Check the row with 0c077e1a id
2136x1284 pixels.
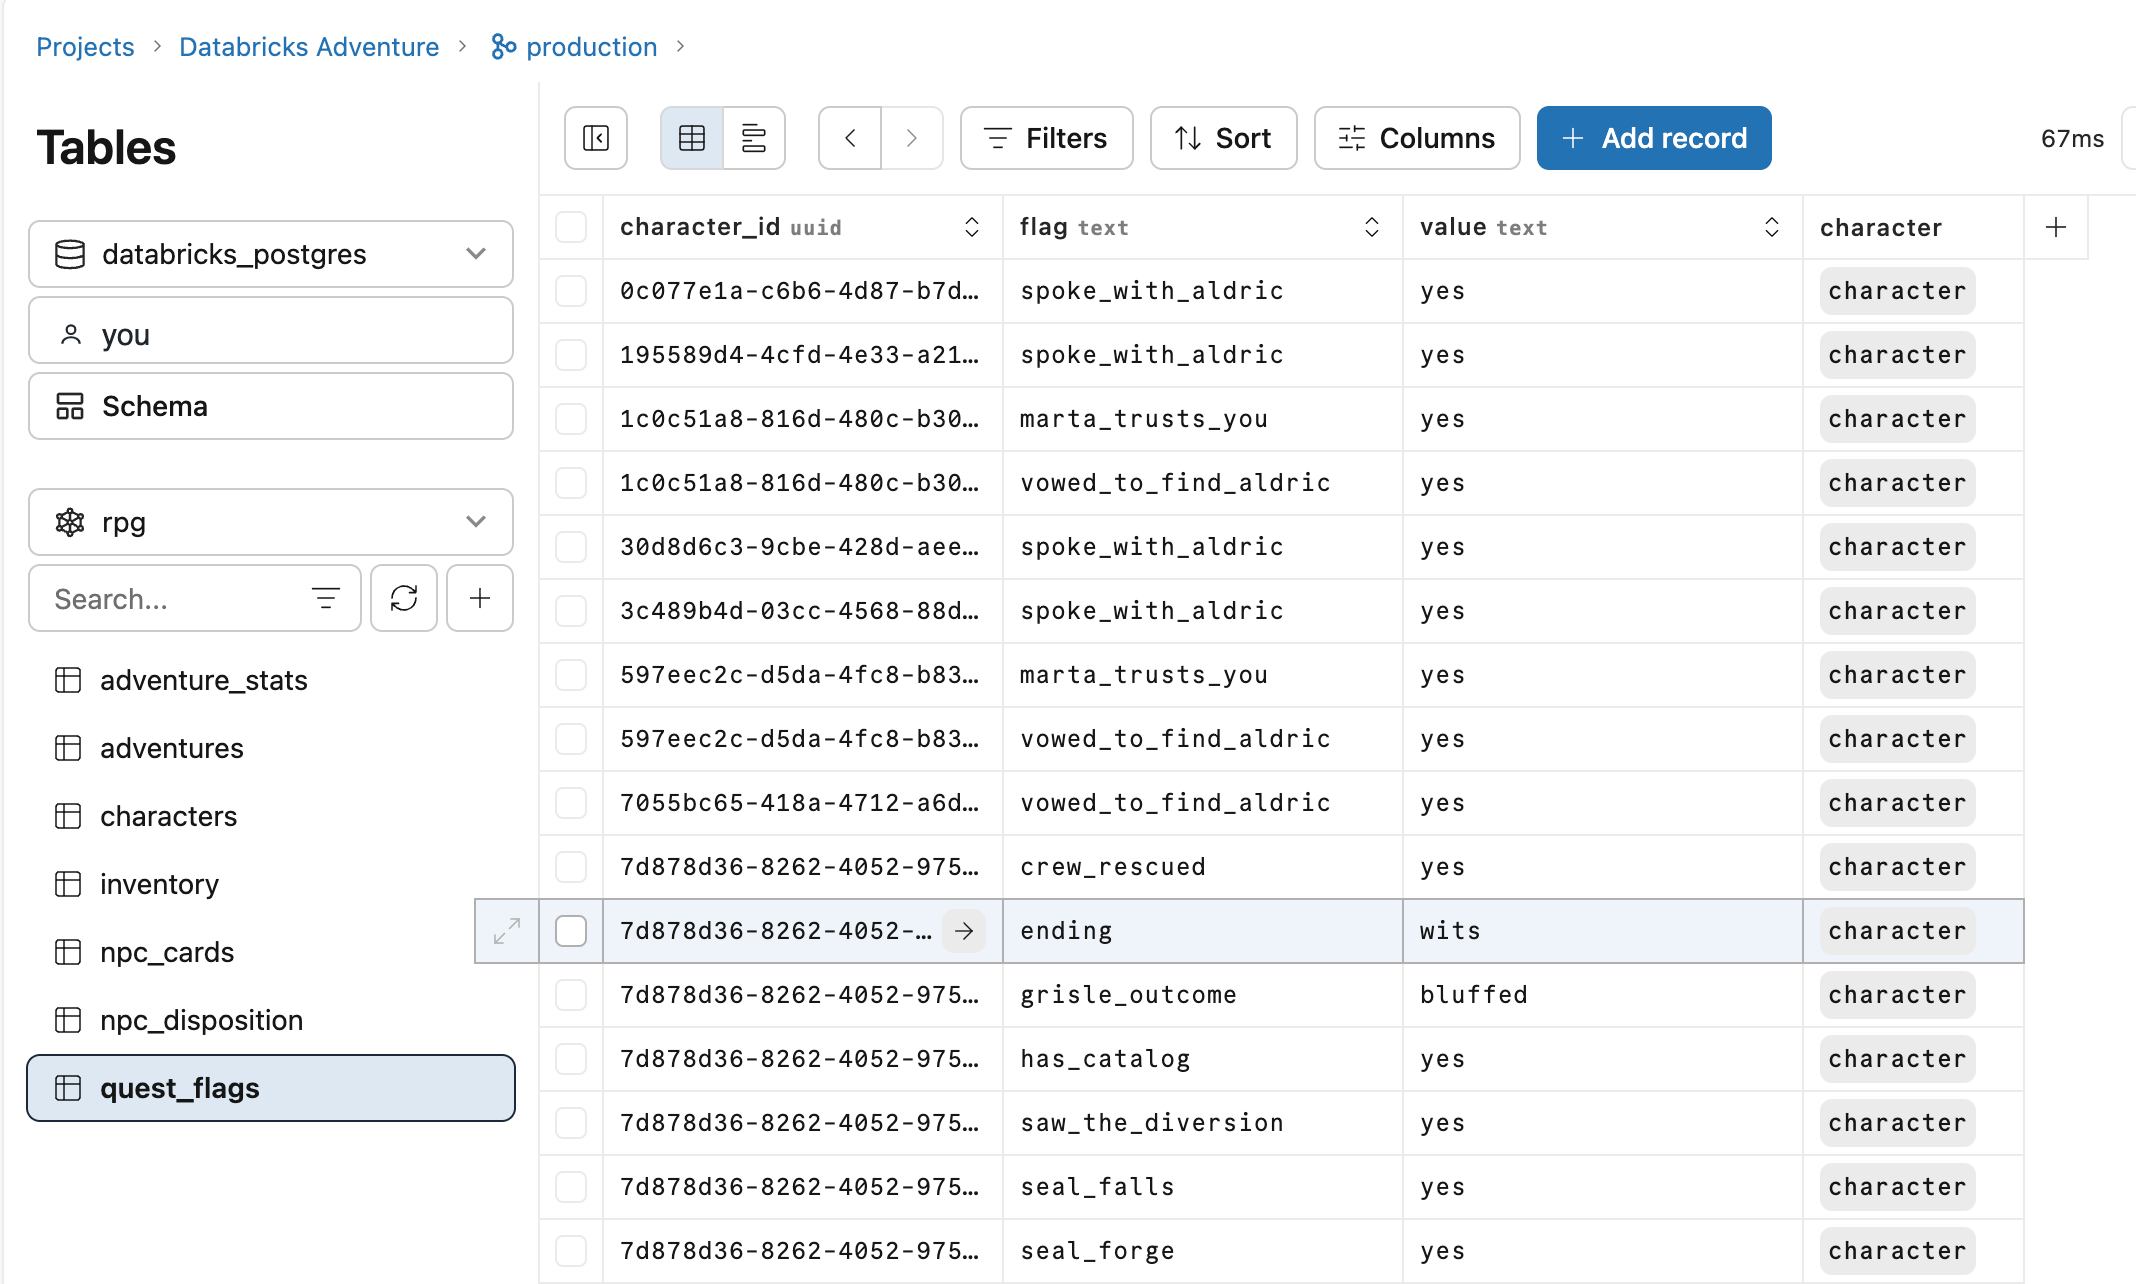[571, 291]
